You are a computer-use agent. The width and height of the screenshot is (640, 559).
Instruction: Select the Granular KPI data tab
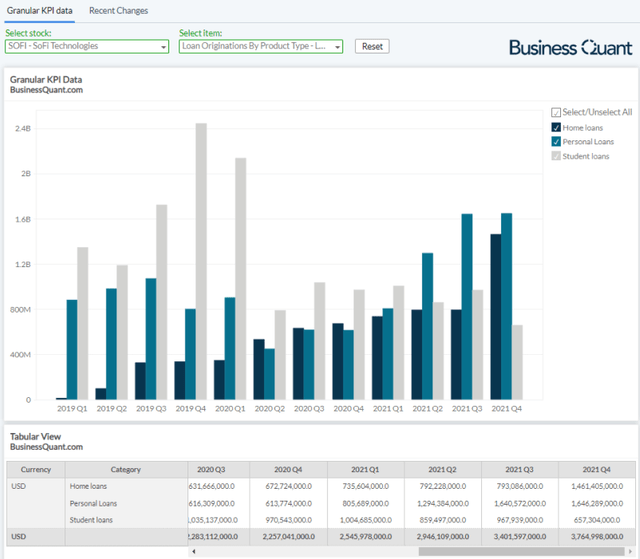tap(40, 11)
